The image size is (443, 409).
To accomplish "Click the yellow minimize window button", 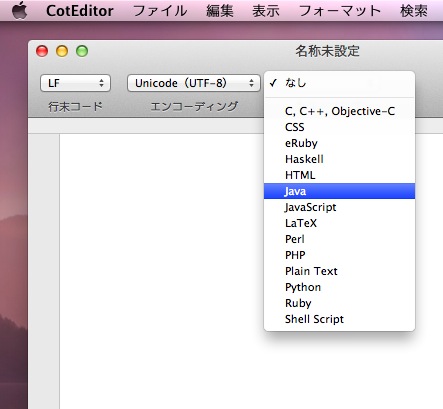I will click(62, 51).
